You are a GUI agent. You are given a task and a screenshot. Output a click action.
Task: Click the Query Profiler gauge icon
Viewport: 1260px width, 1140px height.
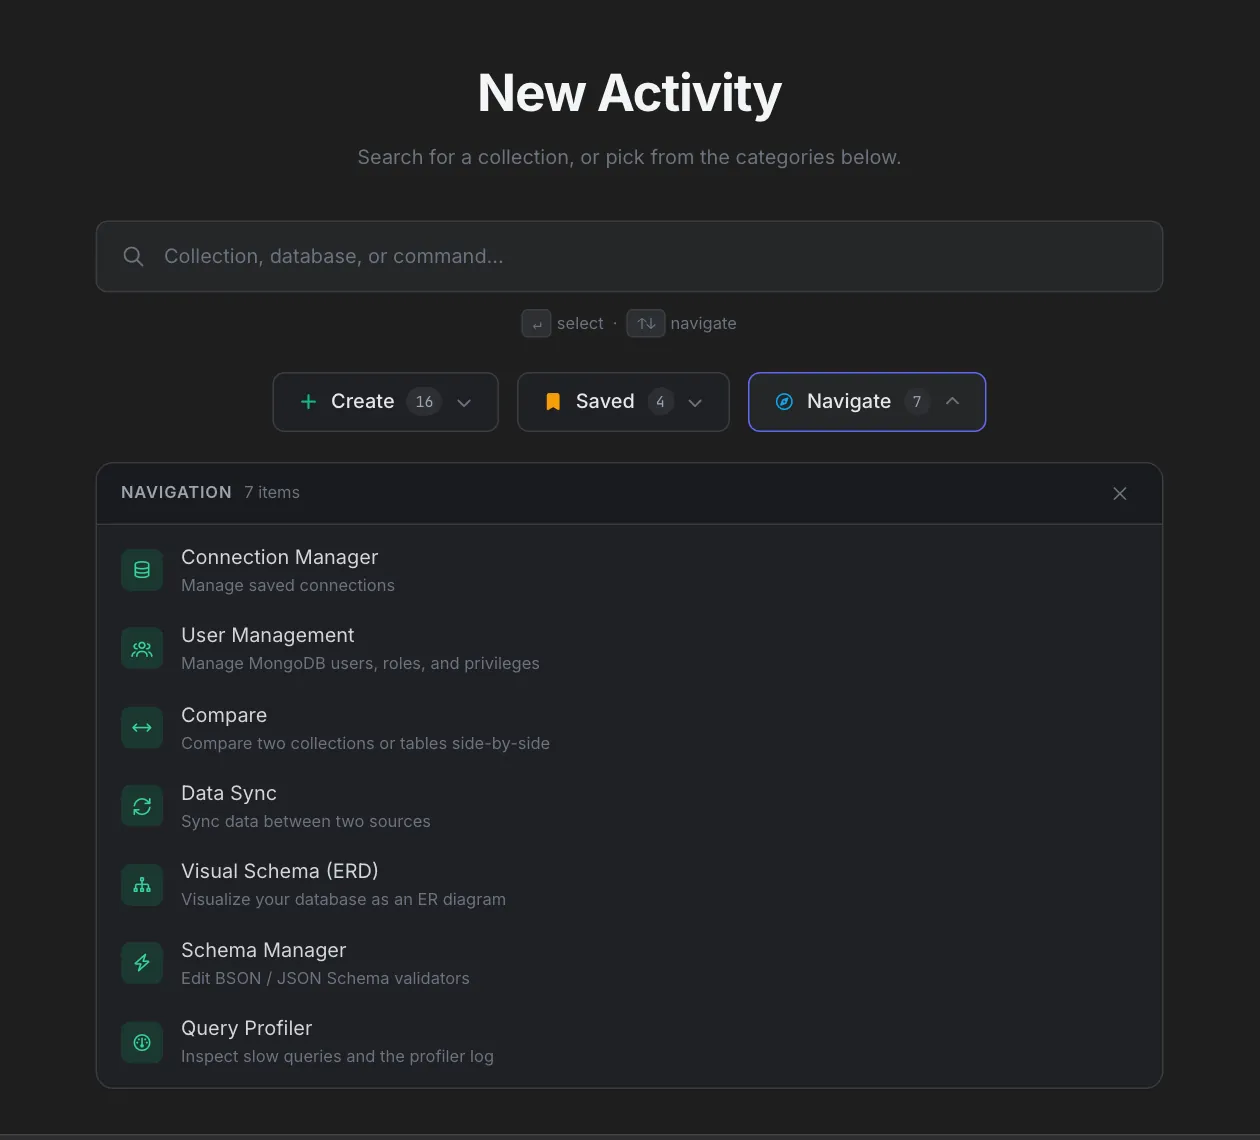pos(142,1042)
